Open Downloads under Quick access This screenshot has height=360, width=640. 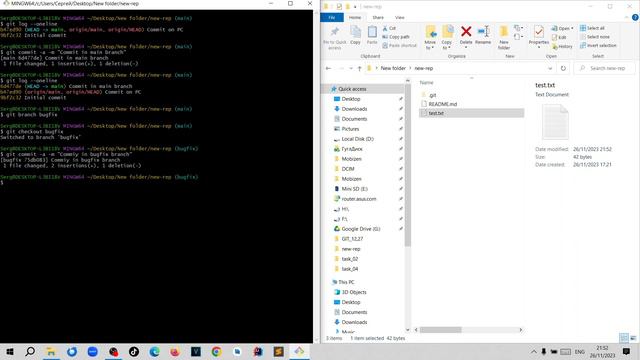pyautogui.click(x=354, y=109)
